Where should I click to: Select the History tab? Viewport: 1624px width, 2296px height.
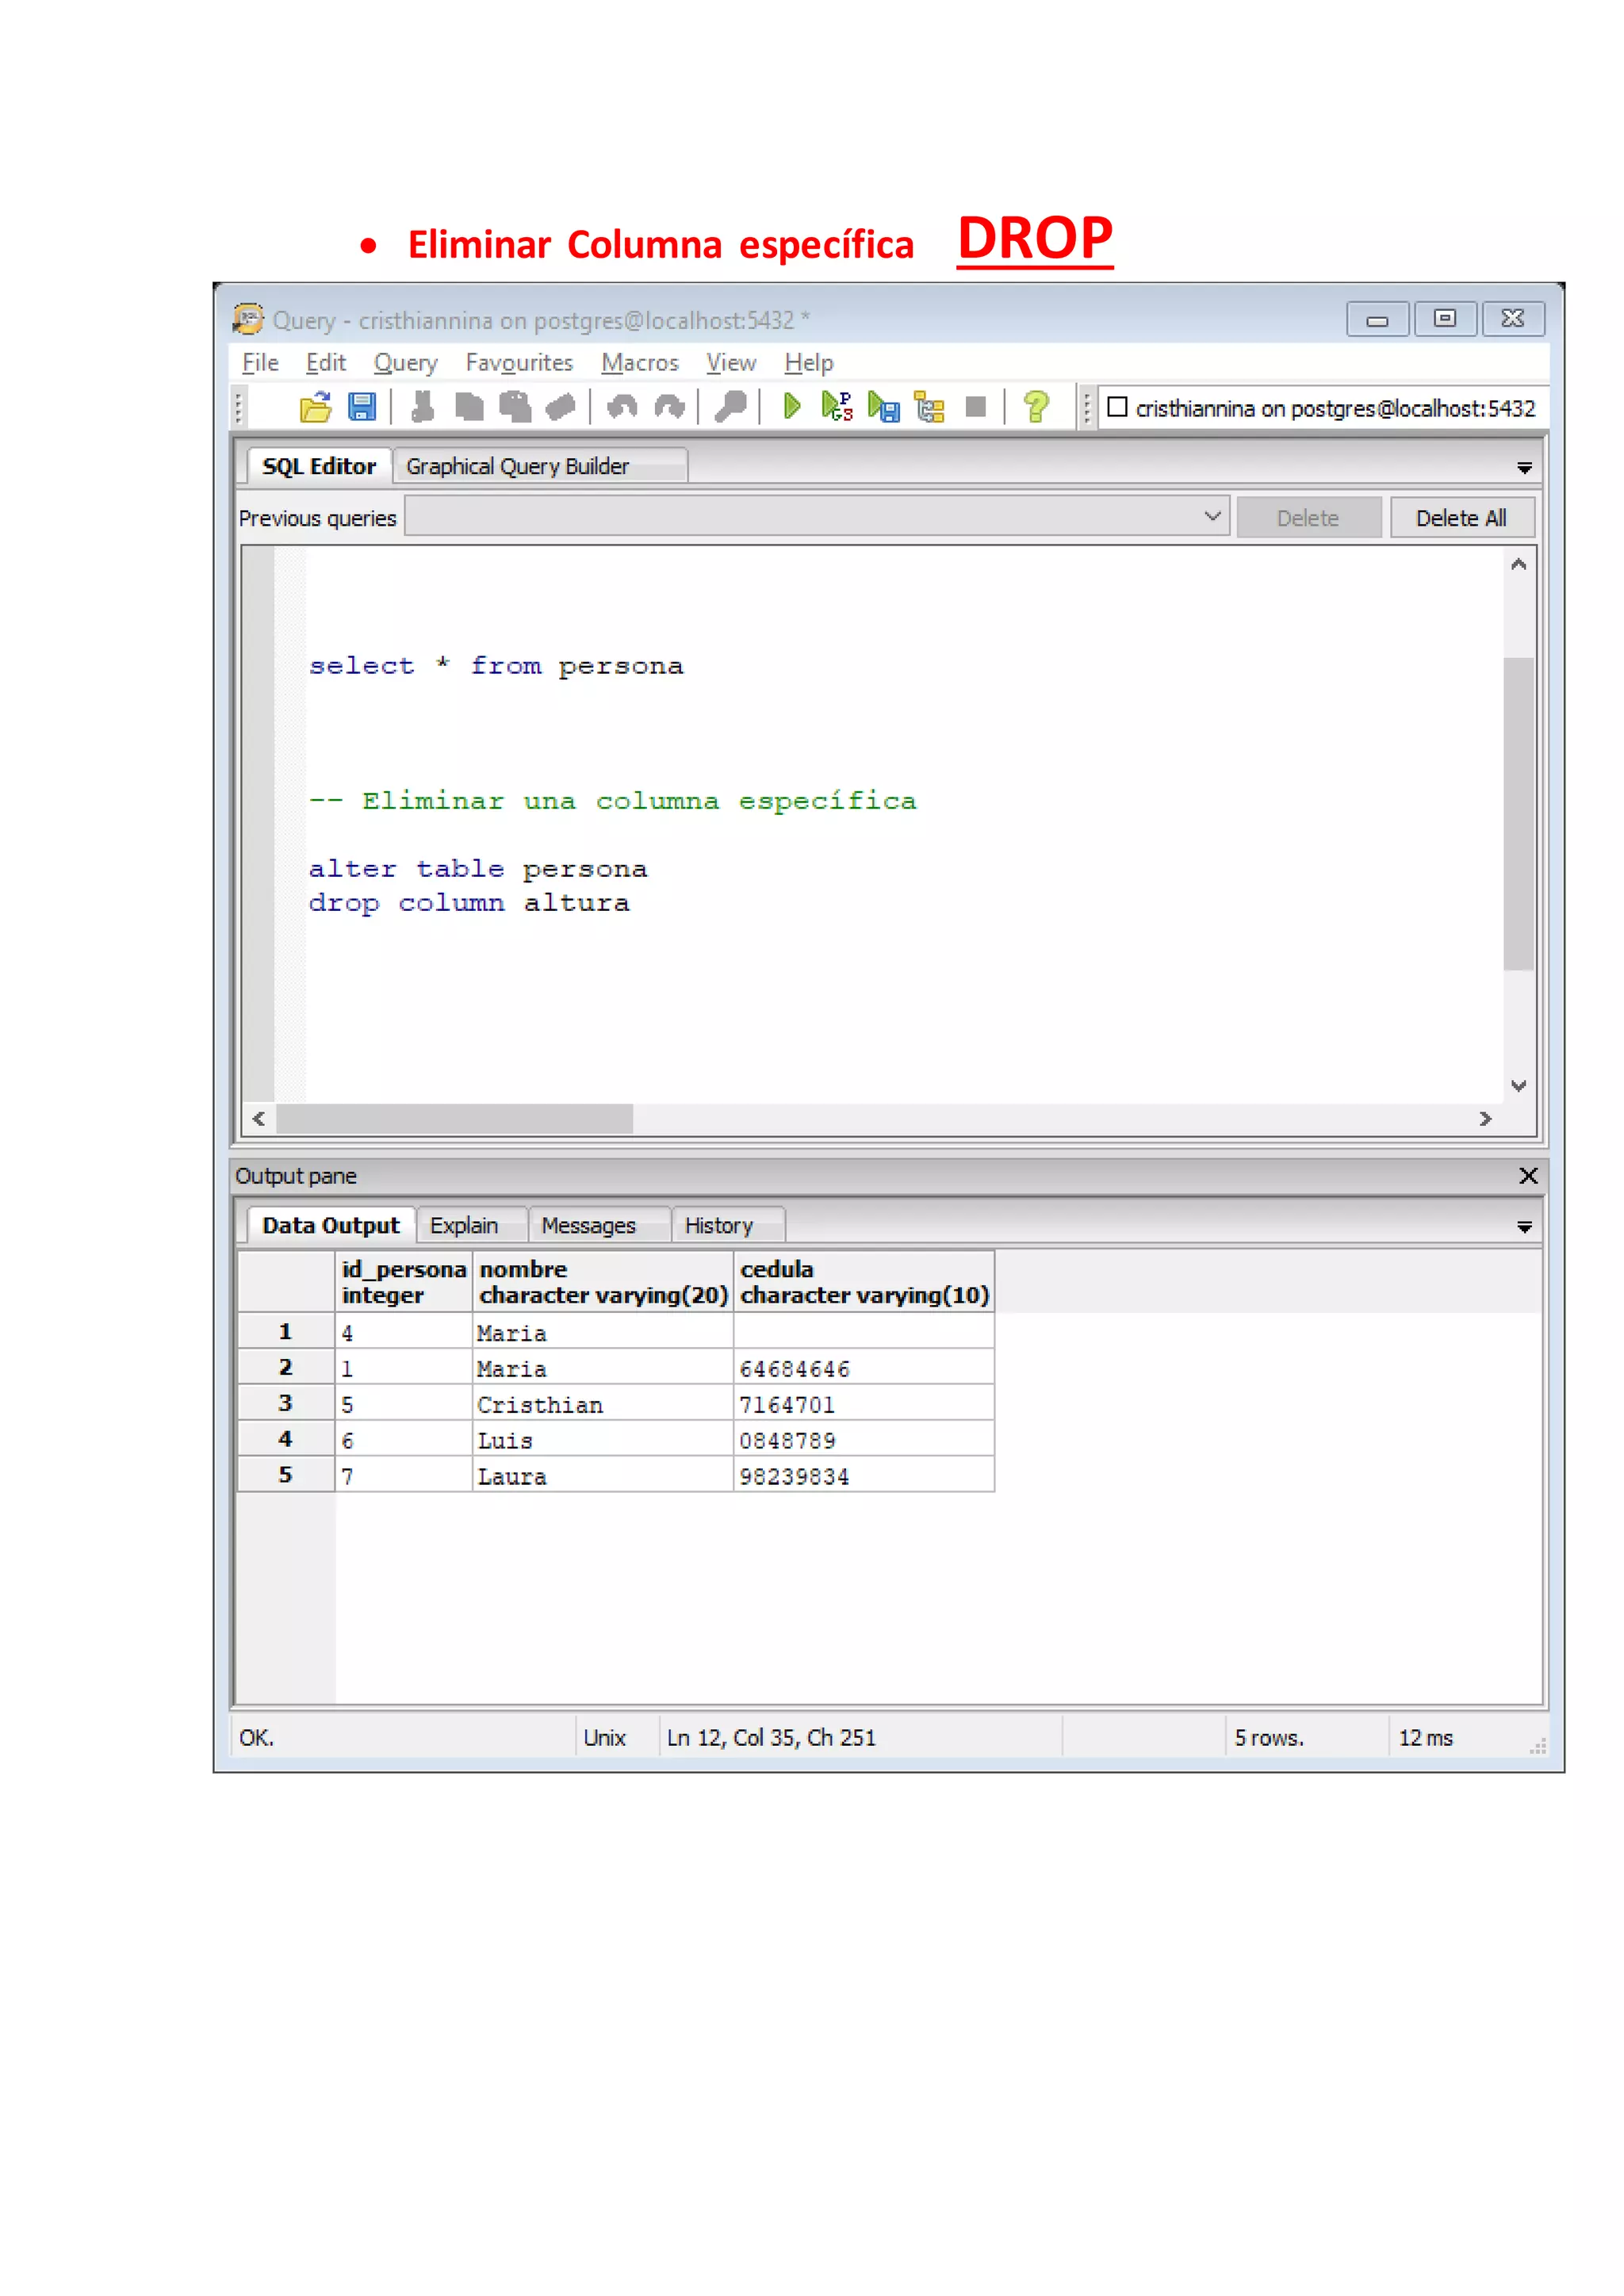[728, 1225]
